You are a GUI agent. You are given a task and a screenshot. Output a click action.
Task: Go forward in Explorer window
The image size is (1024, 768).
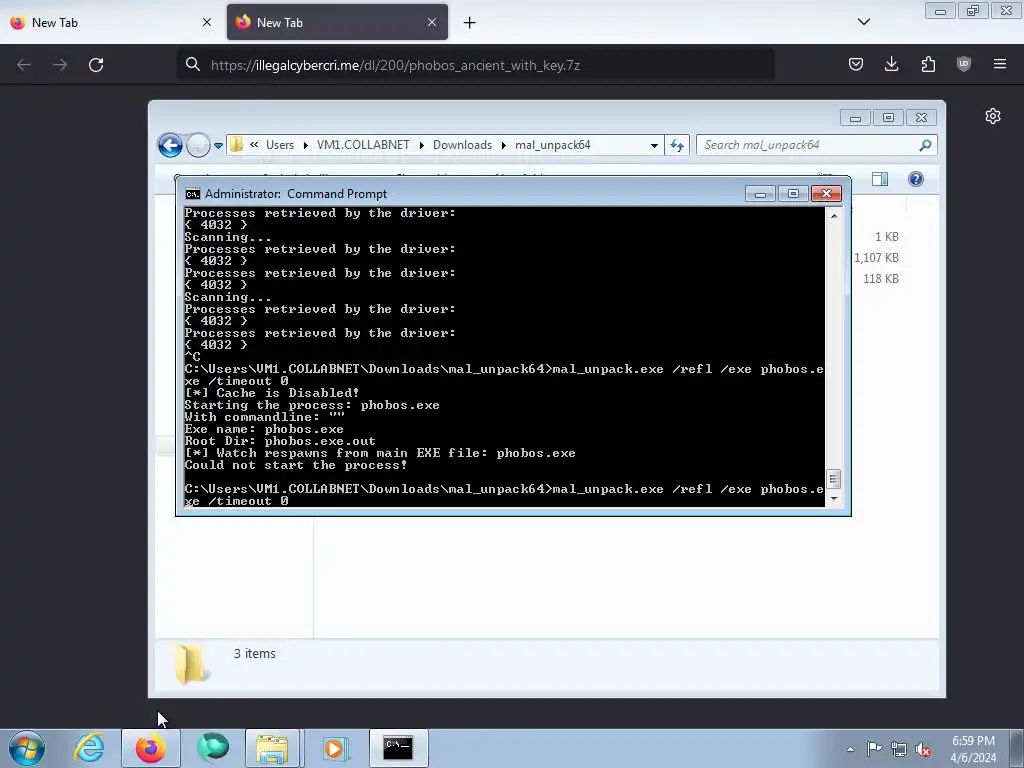[x=198, y=145]
